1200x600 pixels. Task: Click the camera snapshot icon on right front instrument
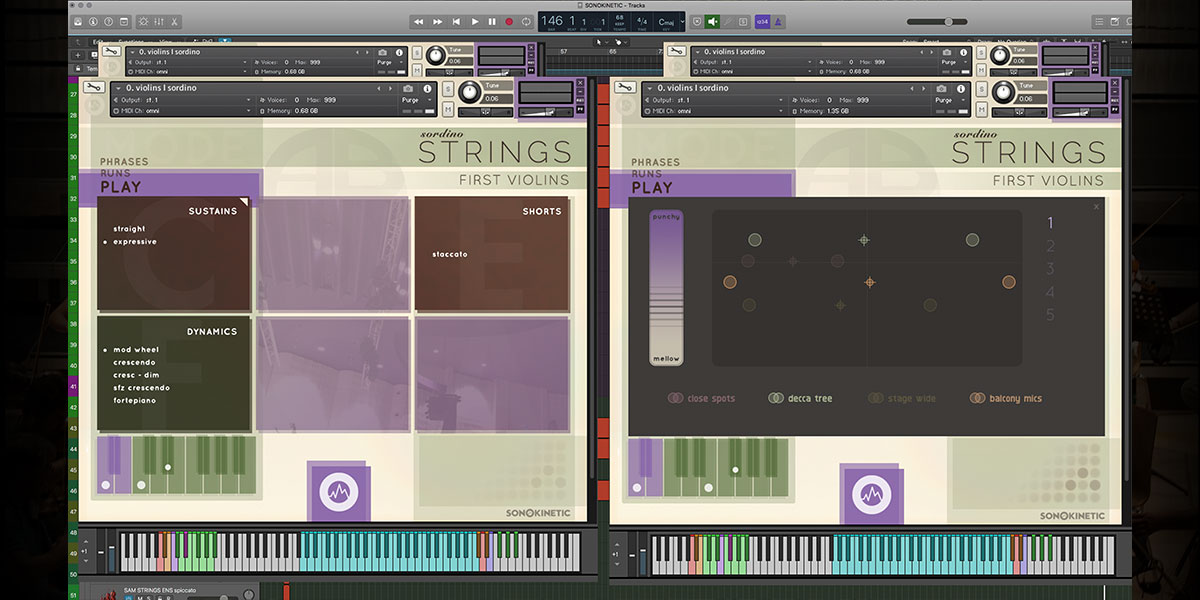click(942, 88)
